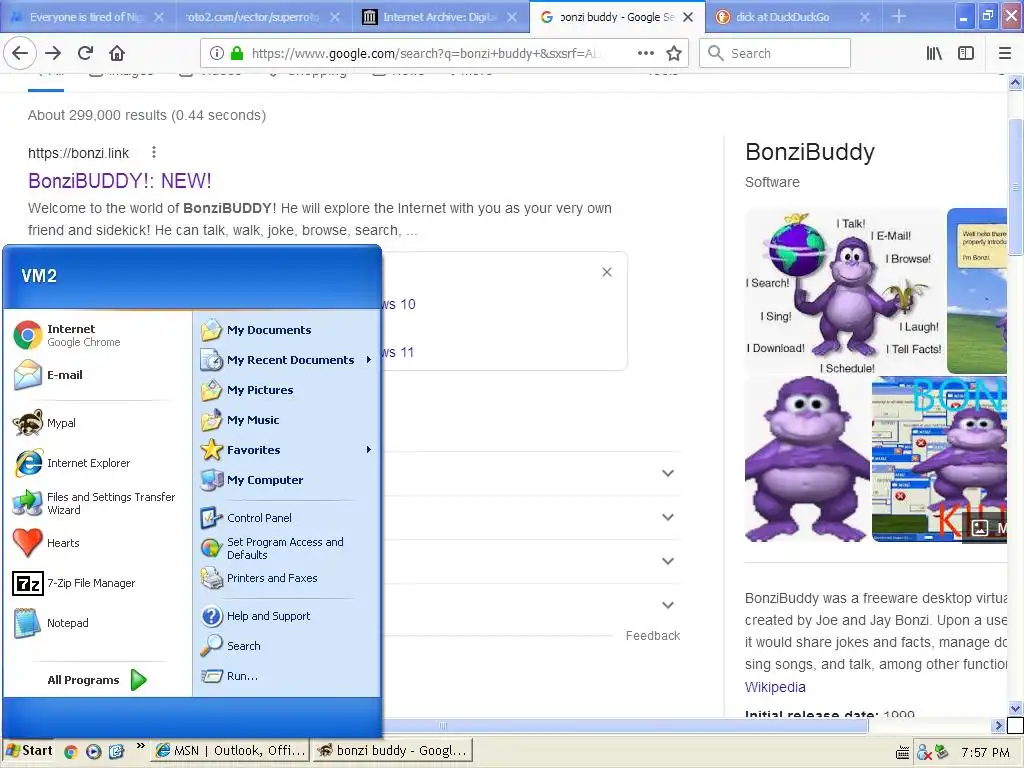Screen dimensions: 1024x768
Task: Open Wikipedia link in knowledge panel
Action: tap(775, 687)
